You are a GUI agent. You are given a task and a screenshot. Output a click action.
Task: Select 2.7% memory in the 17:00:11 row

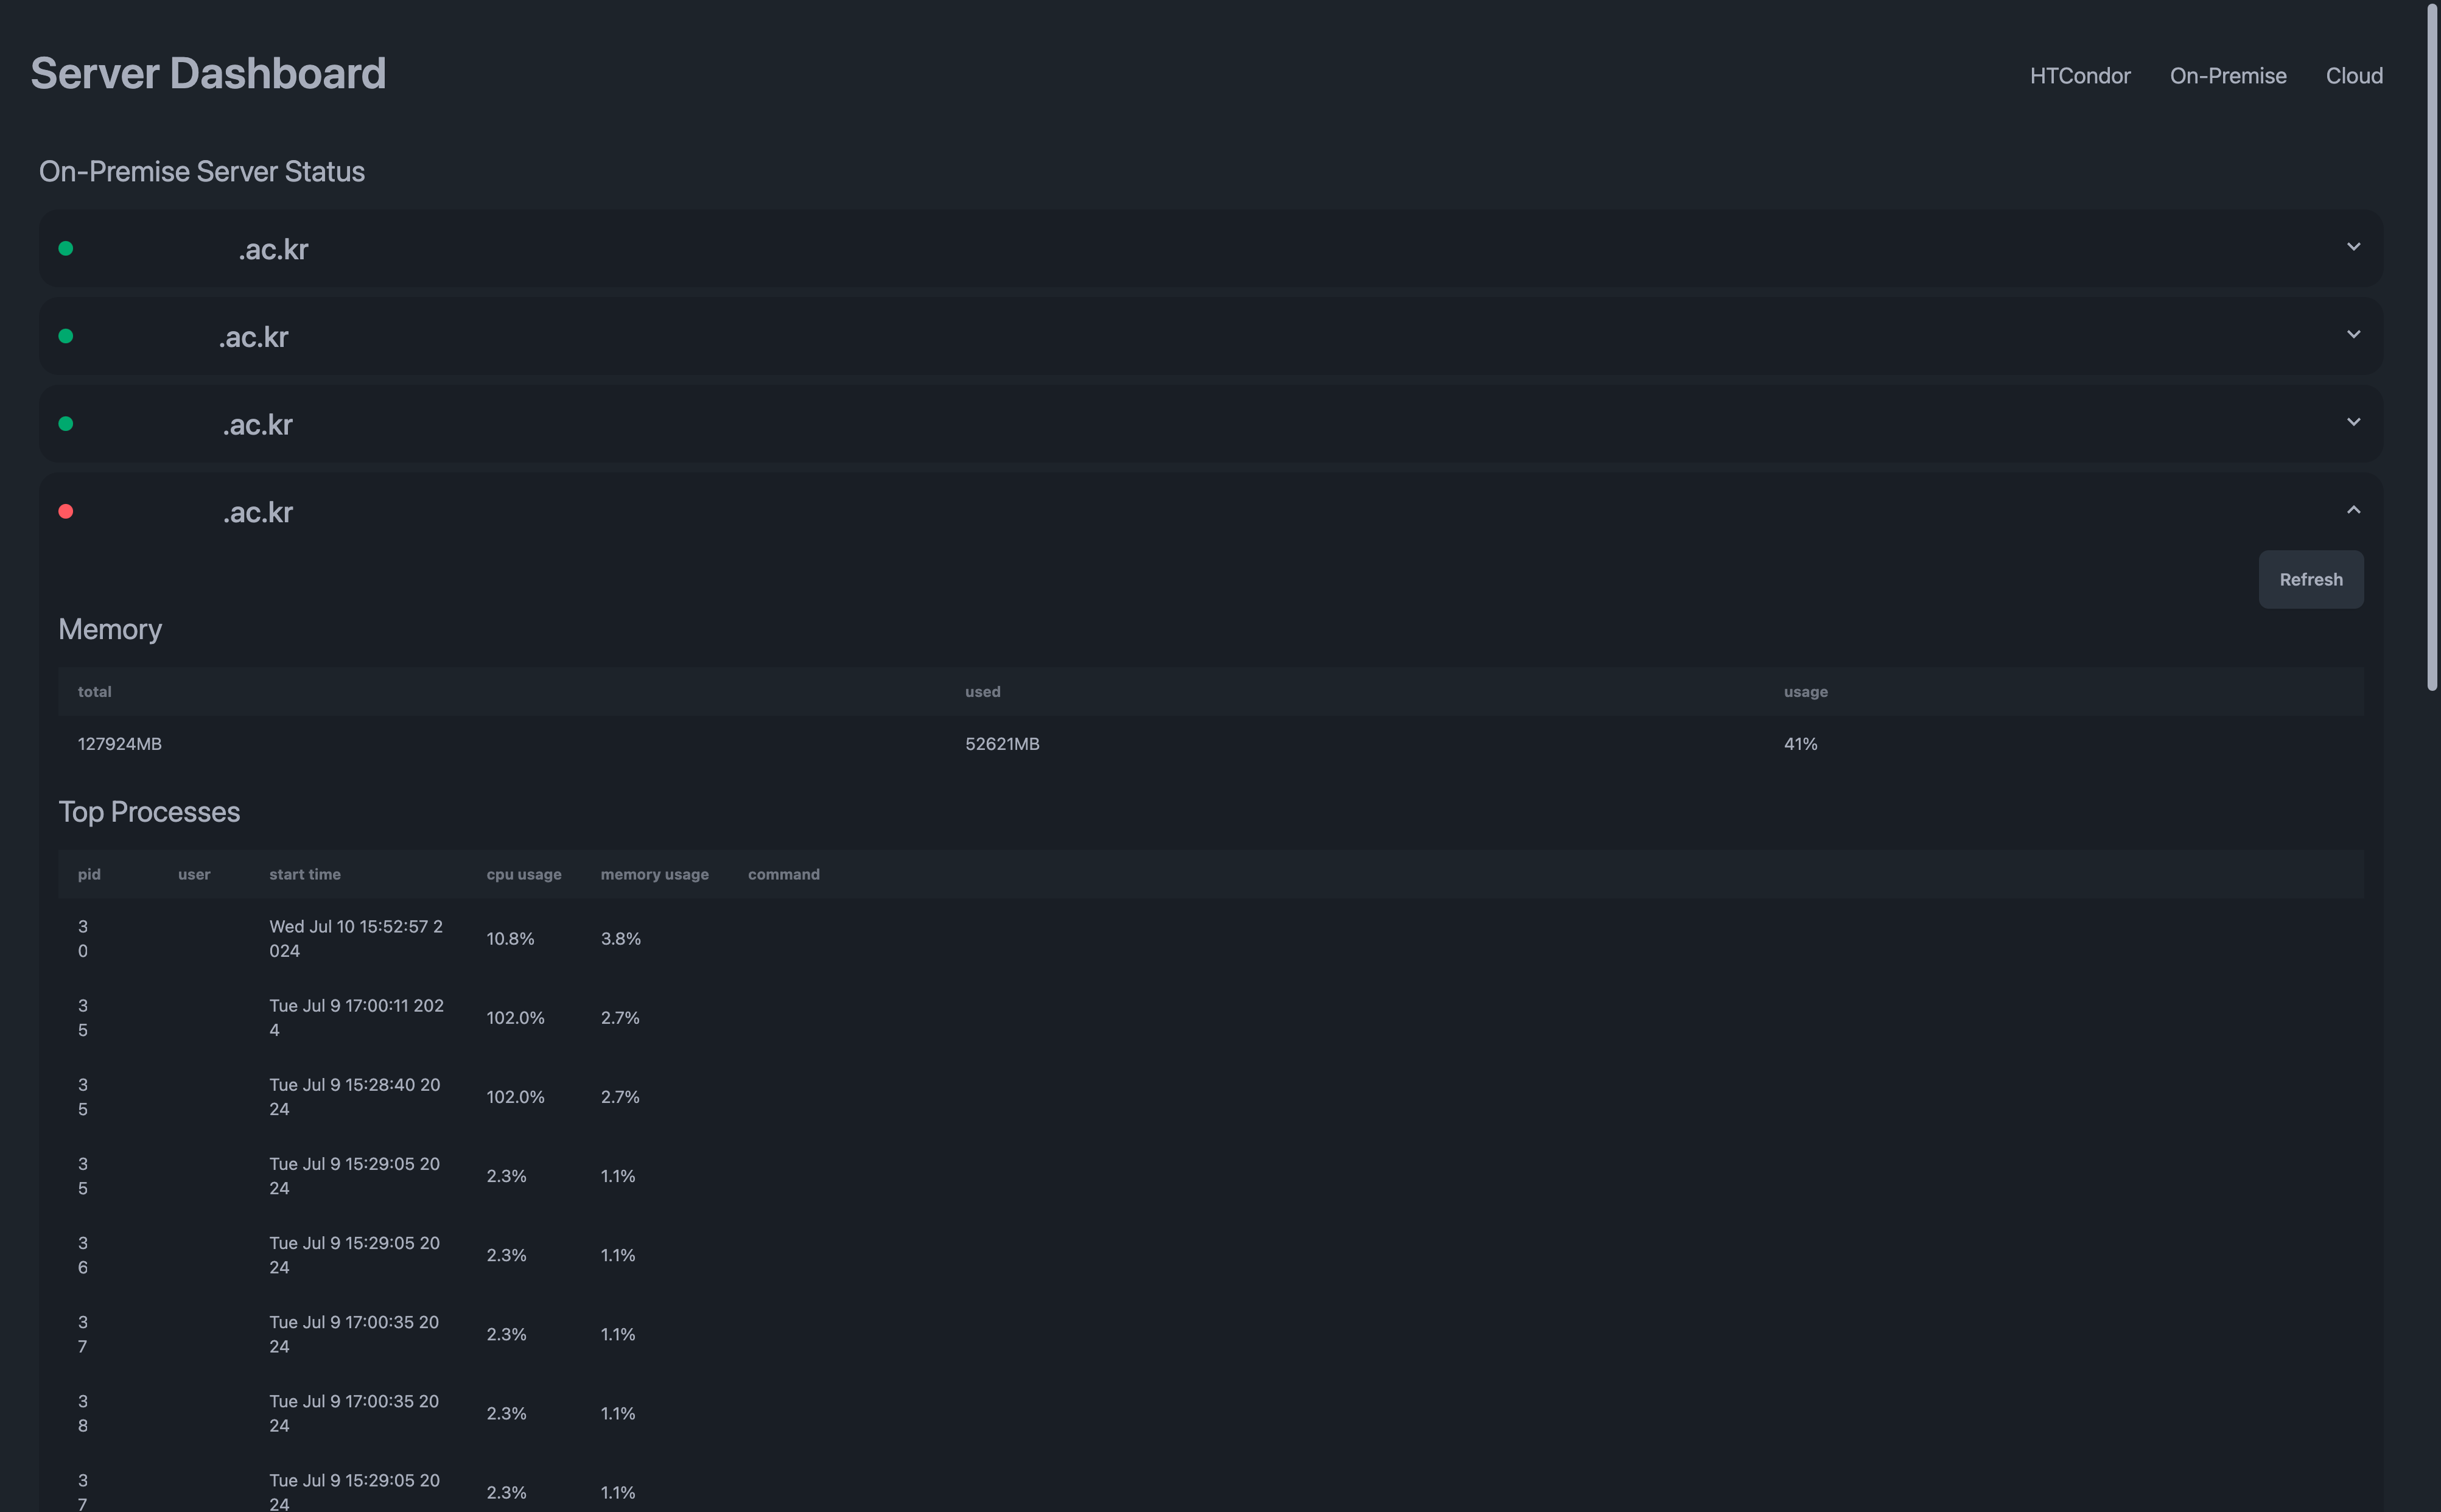(x=620, y=1018)
